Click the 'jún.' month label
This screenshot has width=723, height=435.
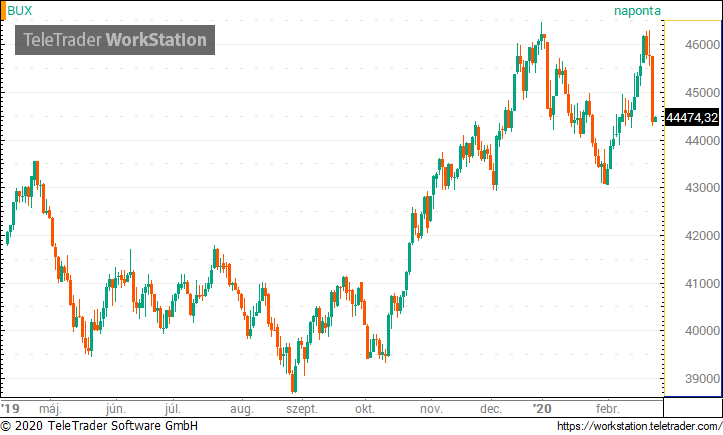116,409
